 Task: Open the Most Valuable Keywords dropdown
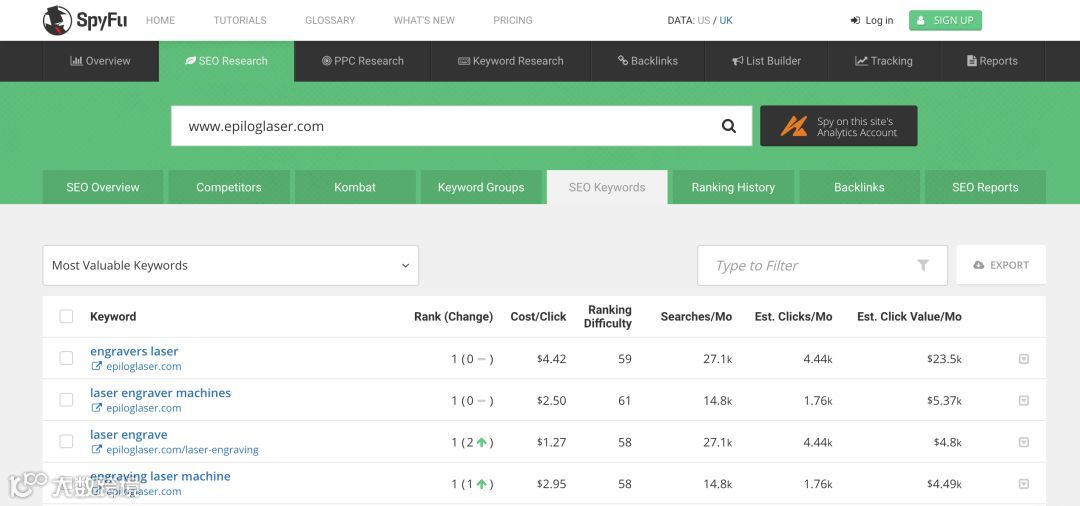(x=231, y=265)
